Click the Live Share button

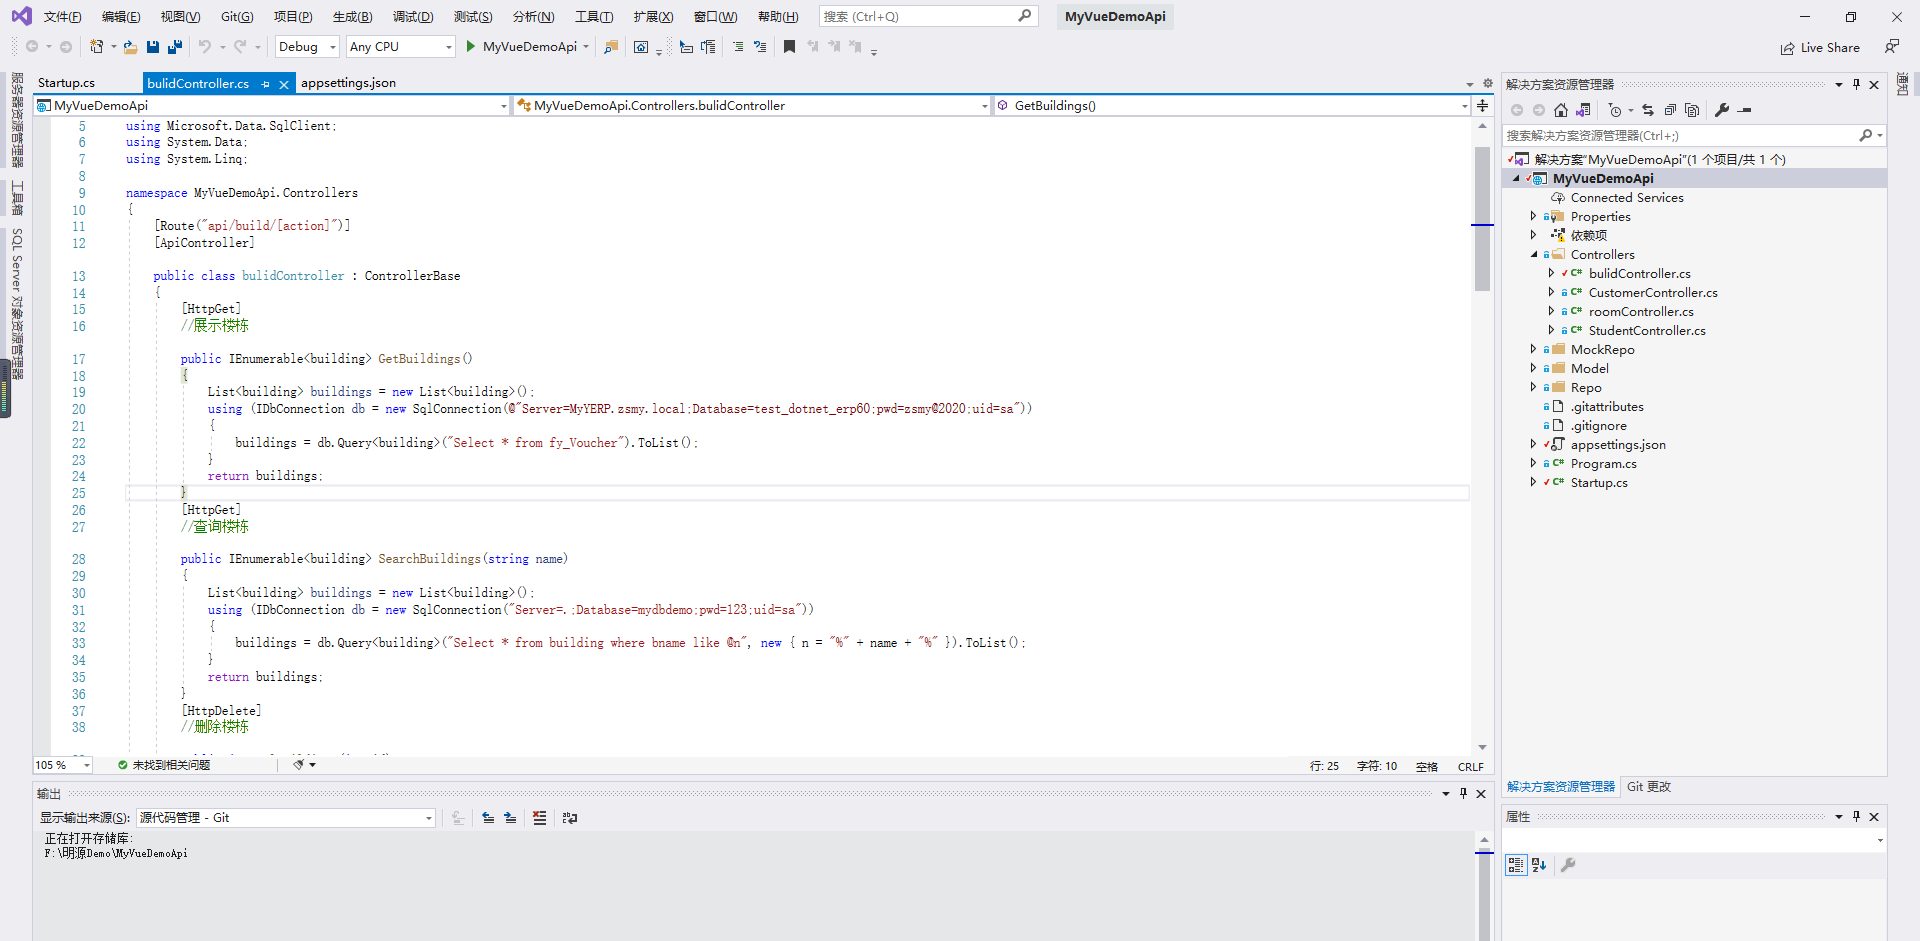[1820, 48]
